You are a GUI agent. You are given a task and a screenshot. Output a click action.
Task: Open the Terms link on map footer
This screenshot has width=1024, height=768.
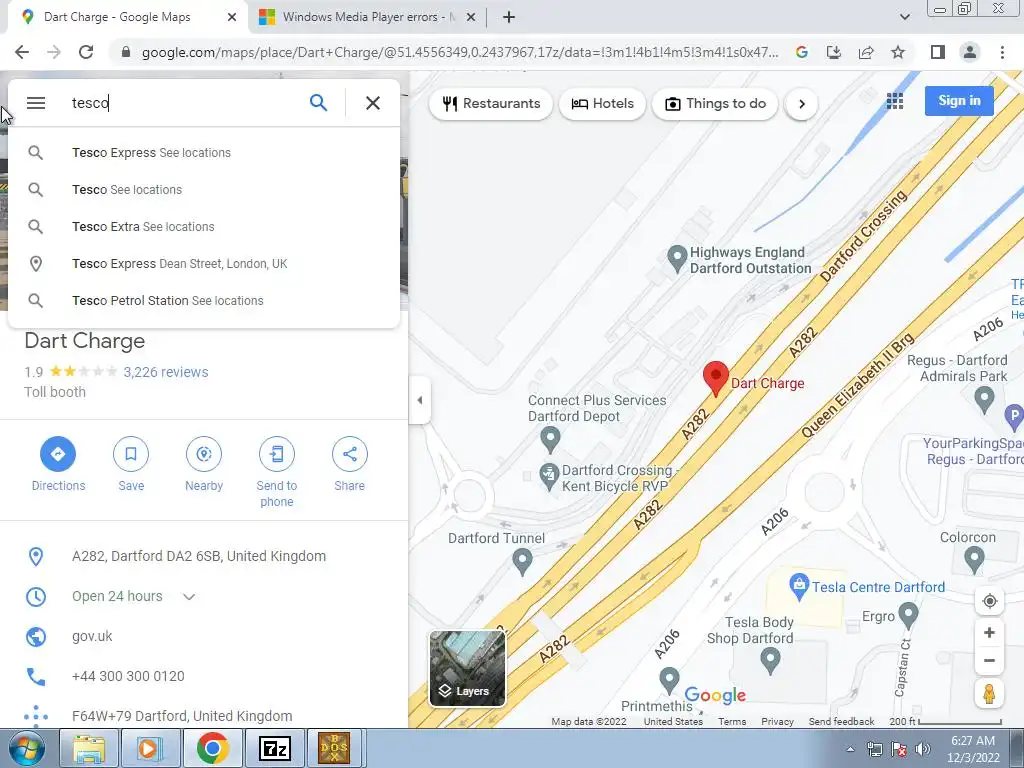(x=732, y=722)
